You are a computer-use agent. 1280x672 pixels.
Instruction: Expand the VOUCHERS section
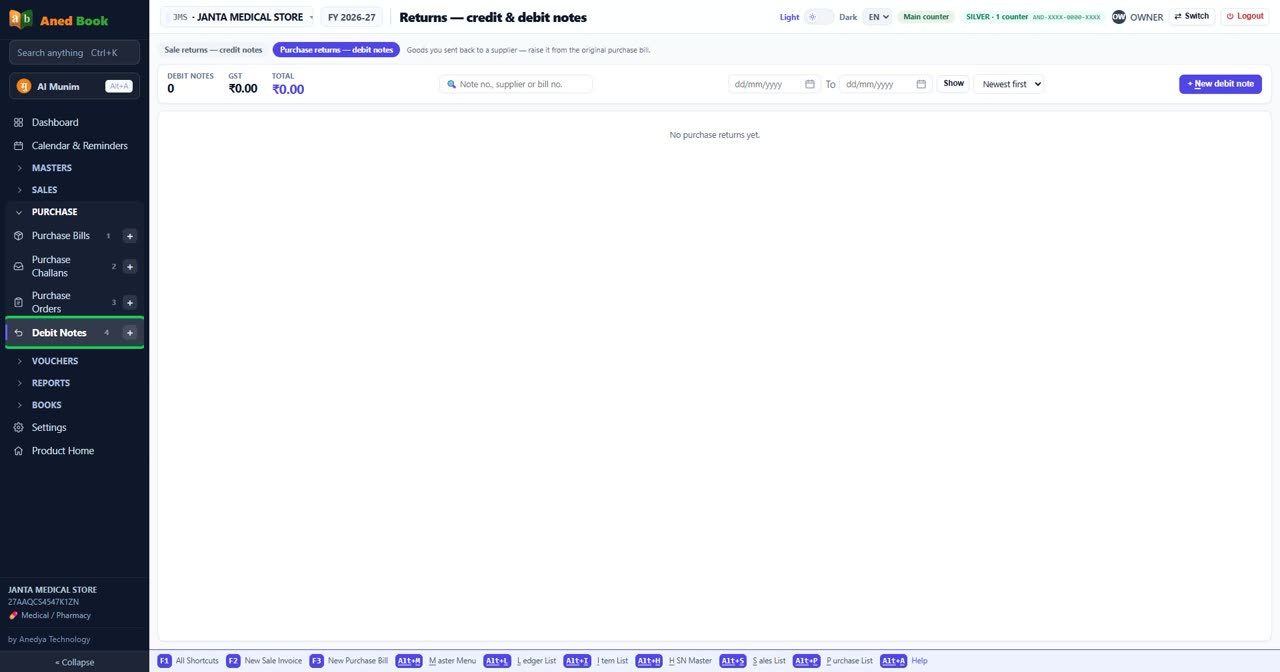click(x=75, y=361)
